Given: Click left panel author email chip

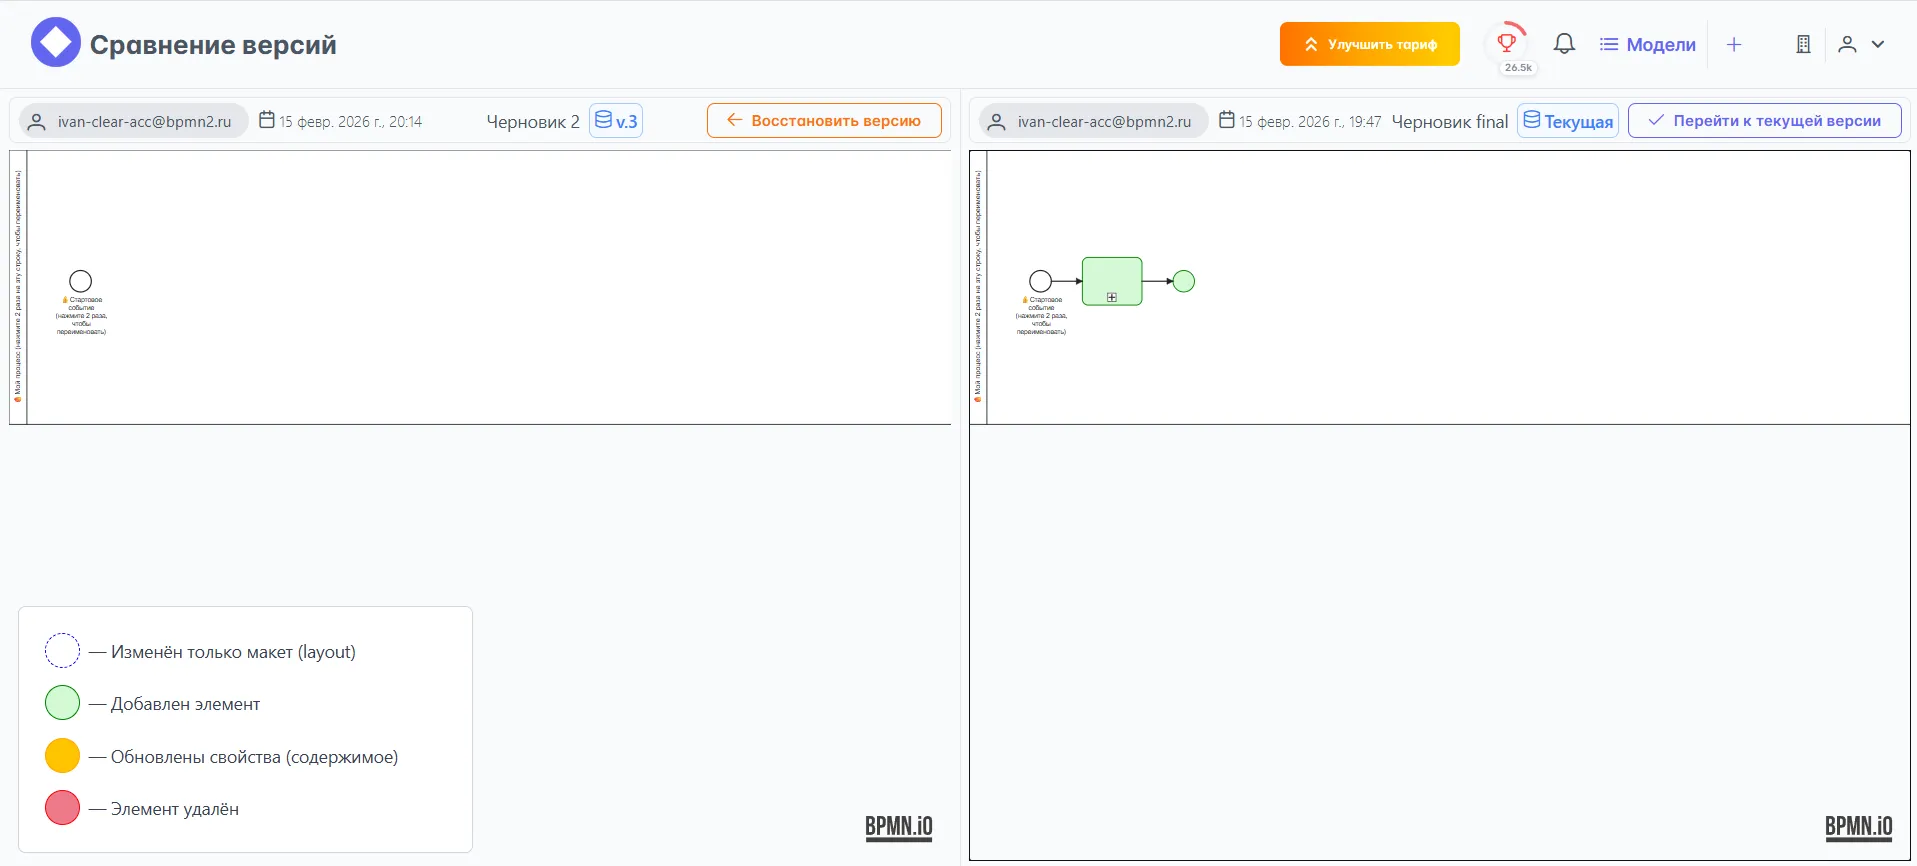Looking at the screenshot, I should 134,121.
